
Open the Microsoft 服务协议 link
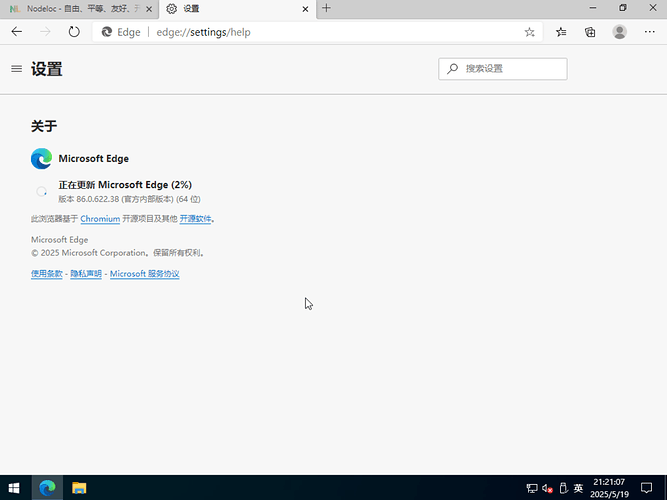(x=145, y=274)
